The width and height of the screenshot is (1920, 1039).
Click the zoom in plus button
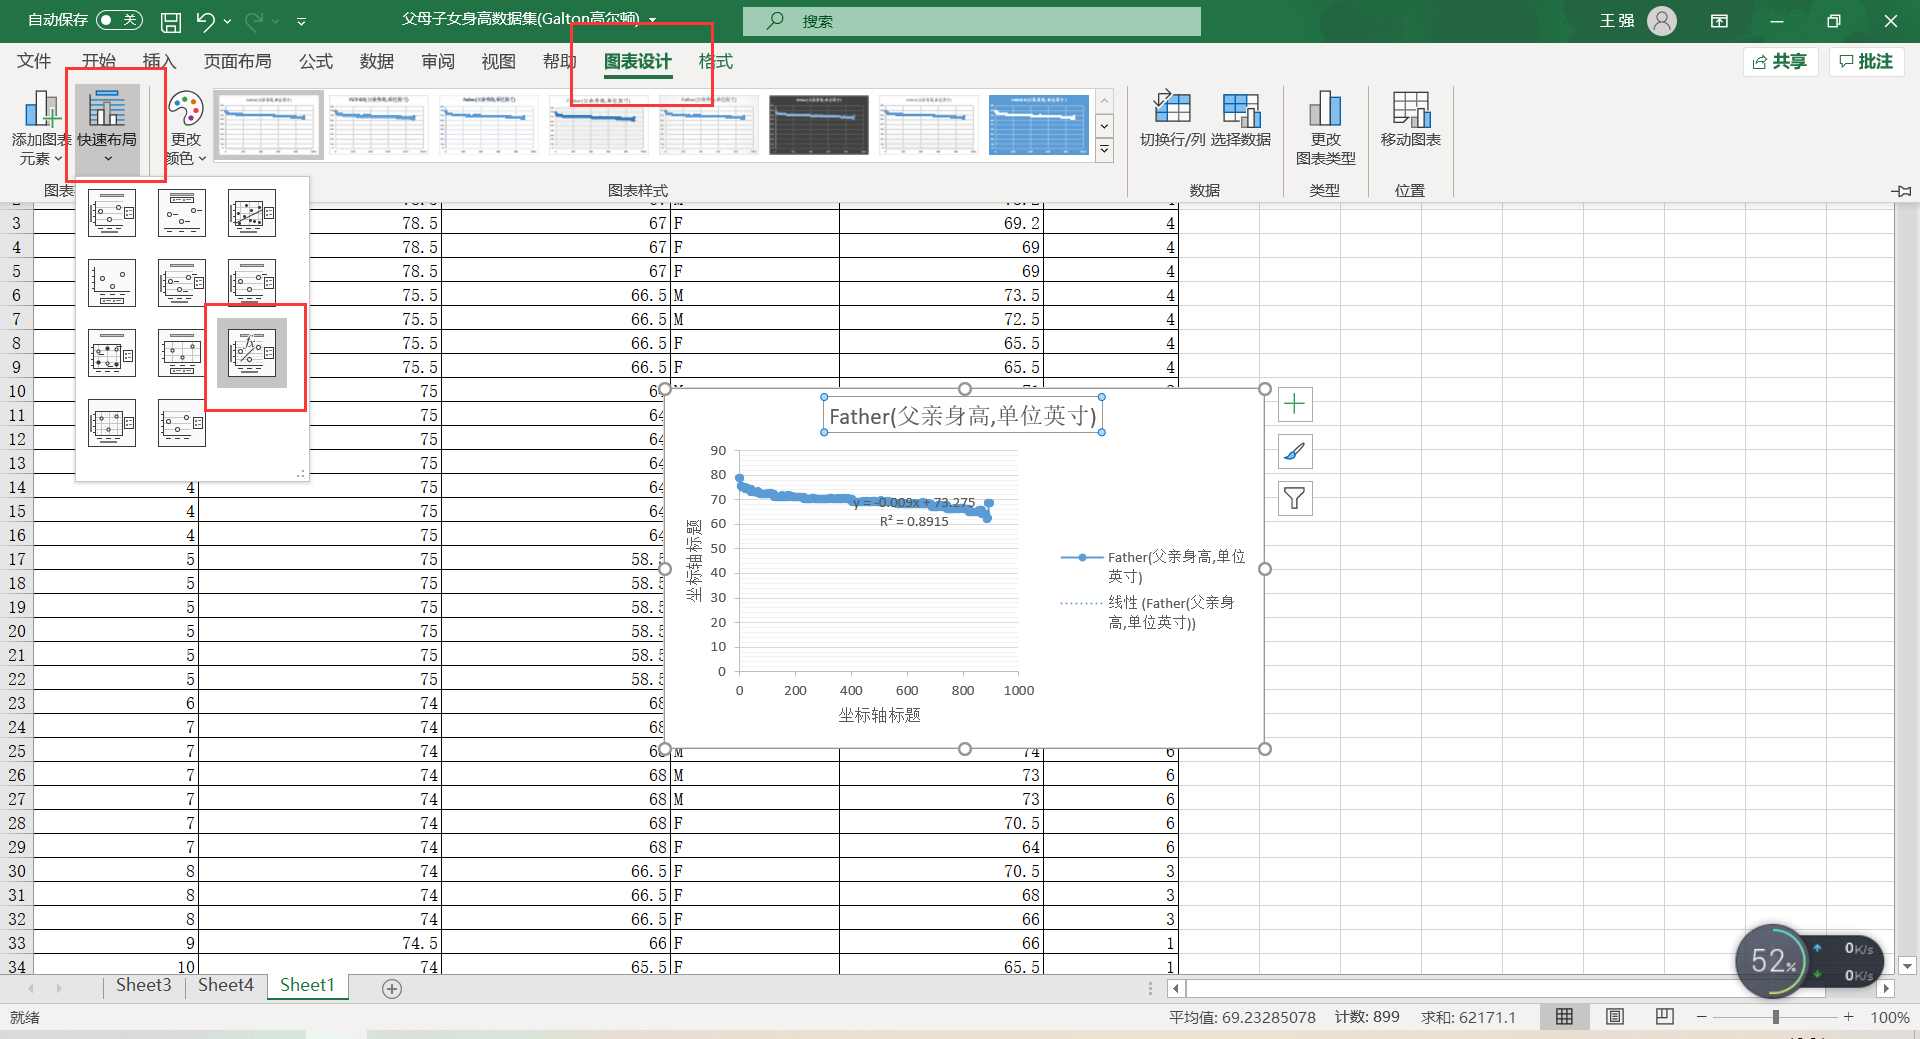[x=1849, y=1017]
